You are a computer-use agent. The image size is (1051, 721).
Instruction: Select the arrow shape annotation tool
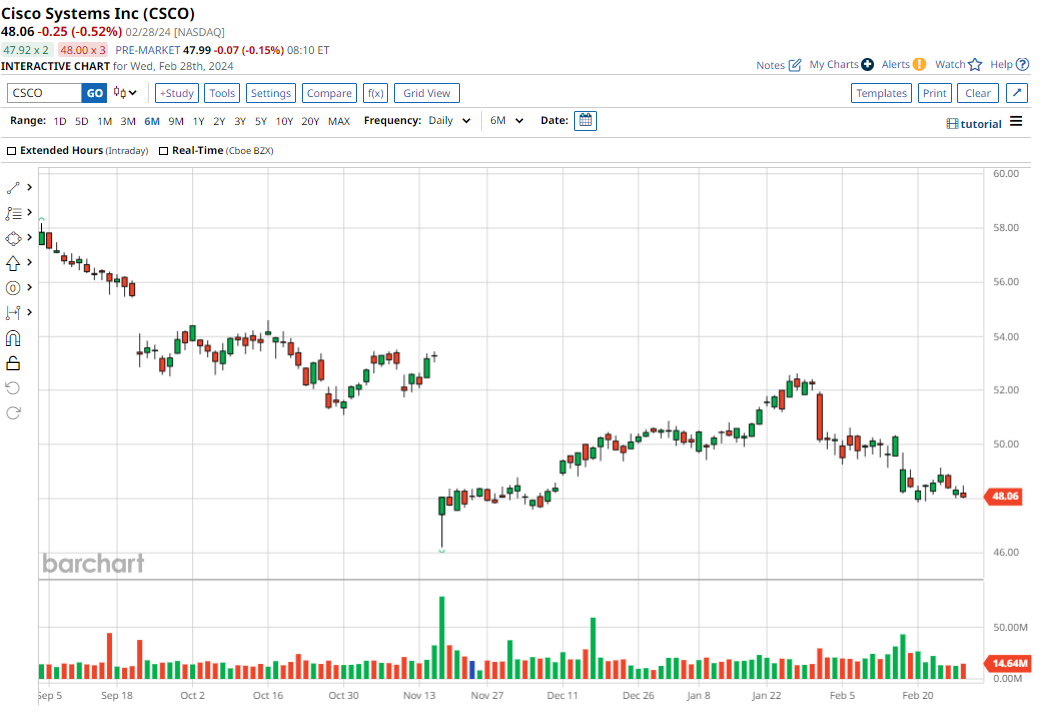click(14, 263)
